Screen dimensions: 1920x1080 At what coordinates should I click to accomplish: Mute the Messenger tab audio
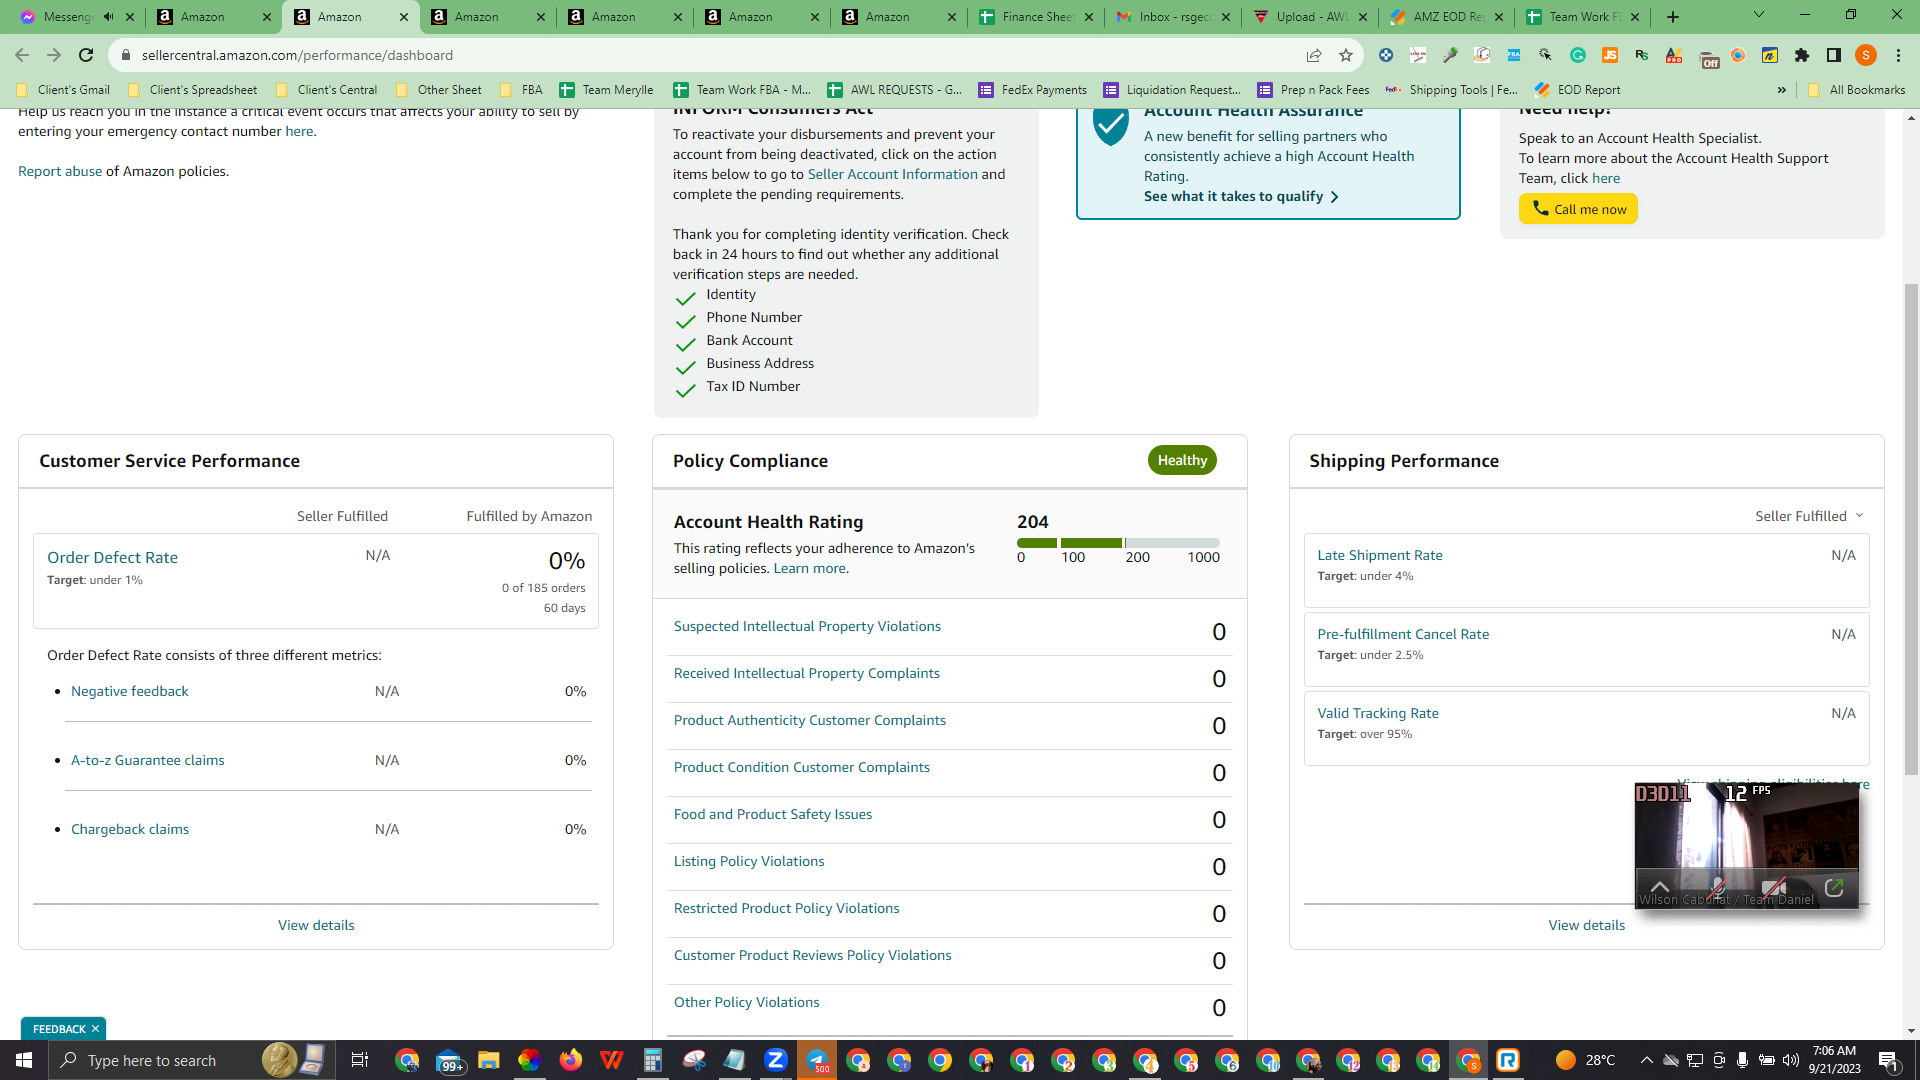click(108, 17)
